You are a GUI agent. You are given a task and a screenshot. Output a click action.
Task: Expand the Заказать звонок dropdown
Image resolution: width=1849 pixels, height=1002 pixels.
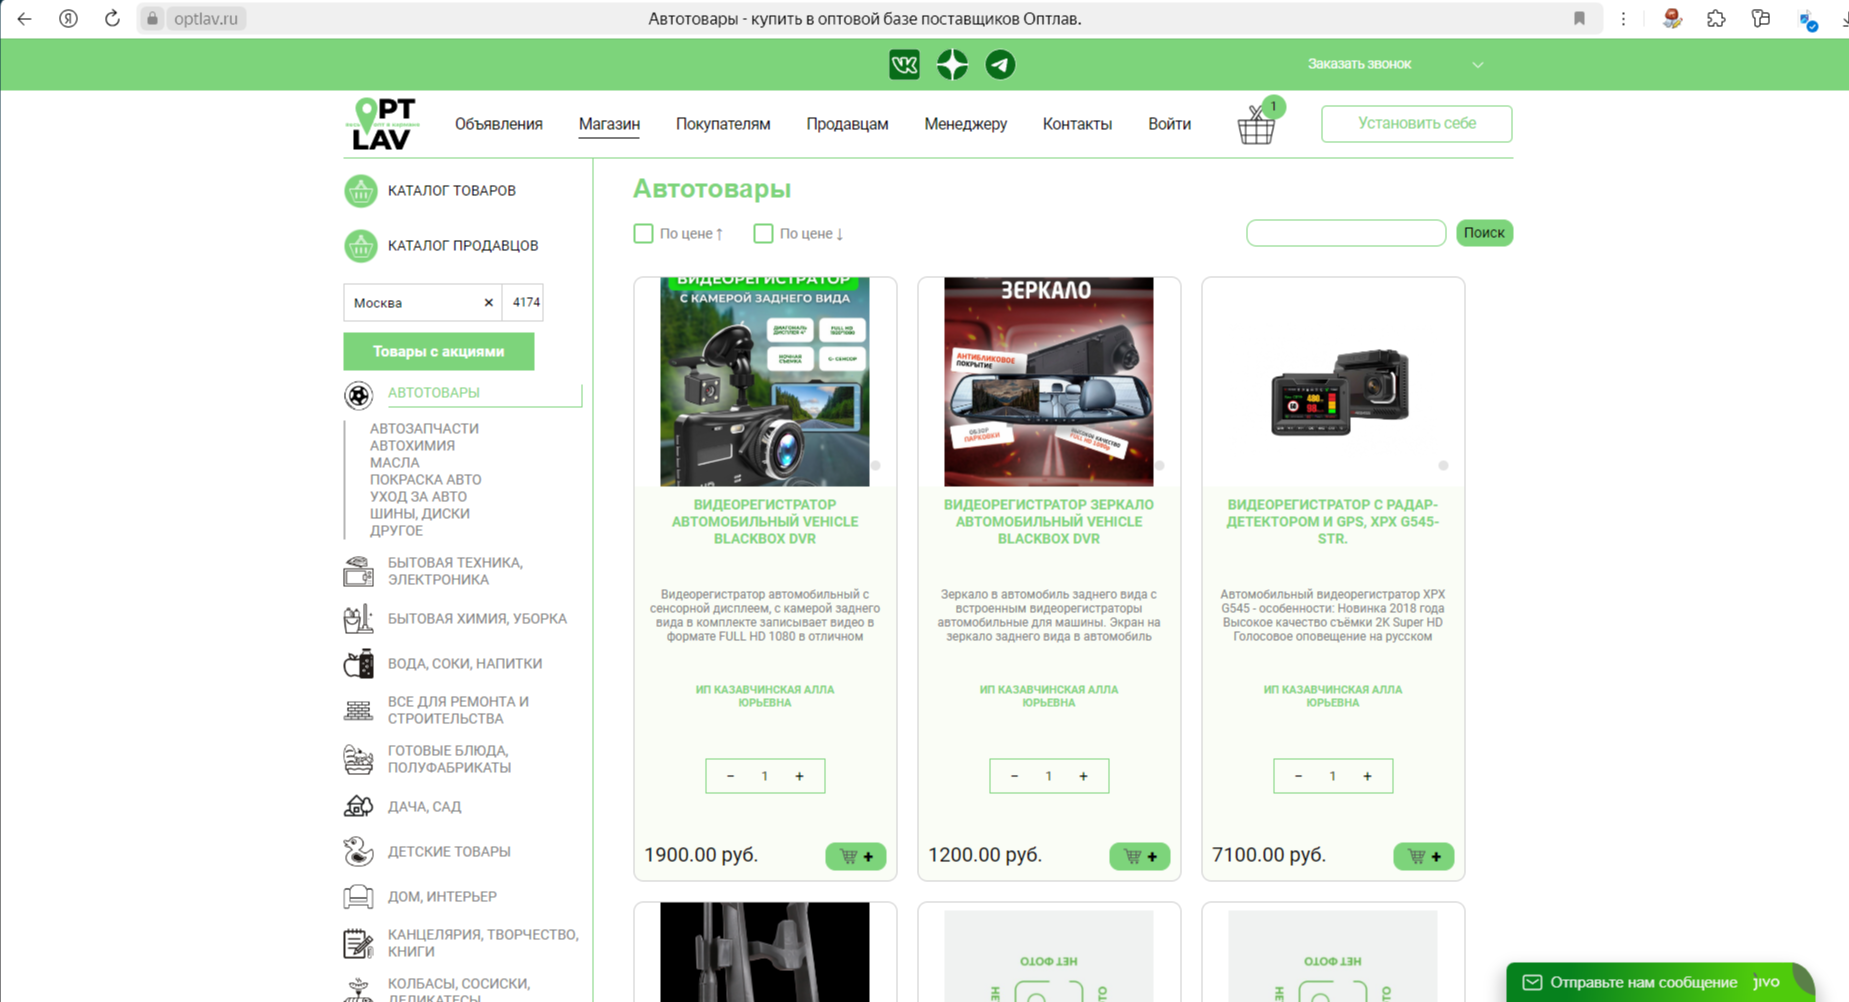[x=1478, y=65]
